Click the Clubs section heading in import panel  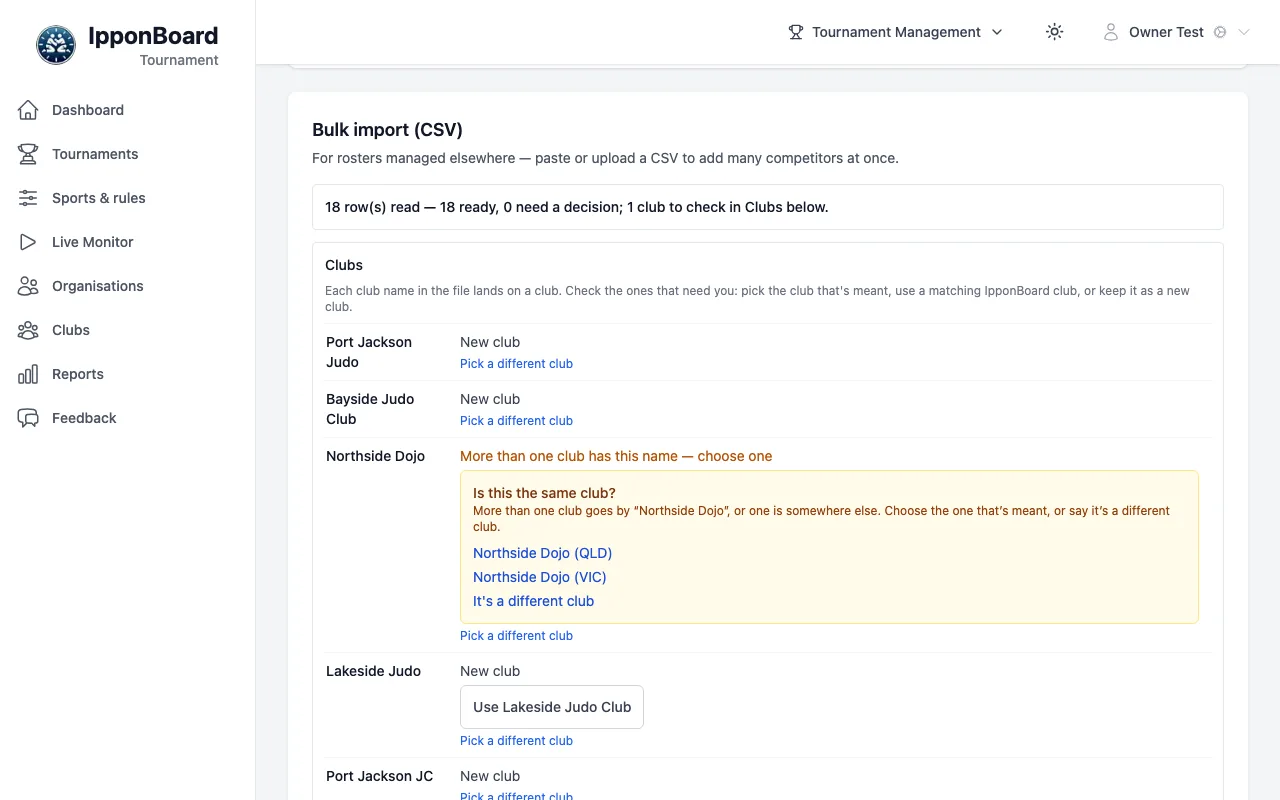coord(344,265)
